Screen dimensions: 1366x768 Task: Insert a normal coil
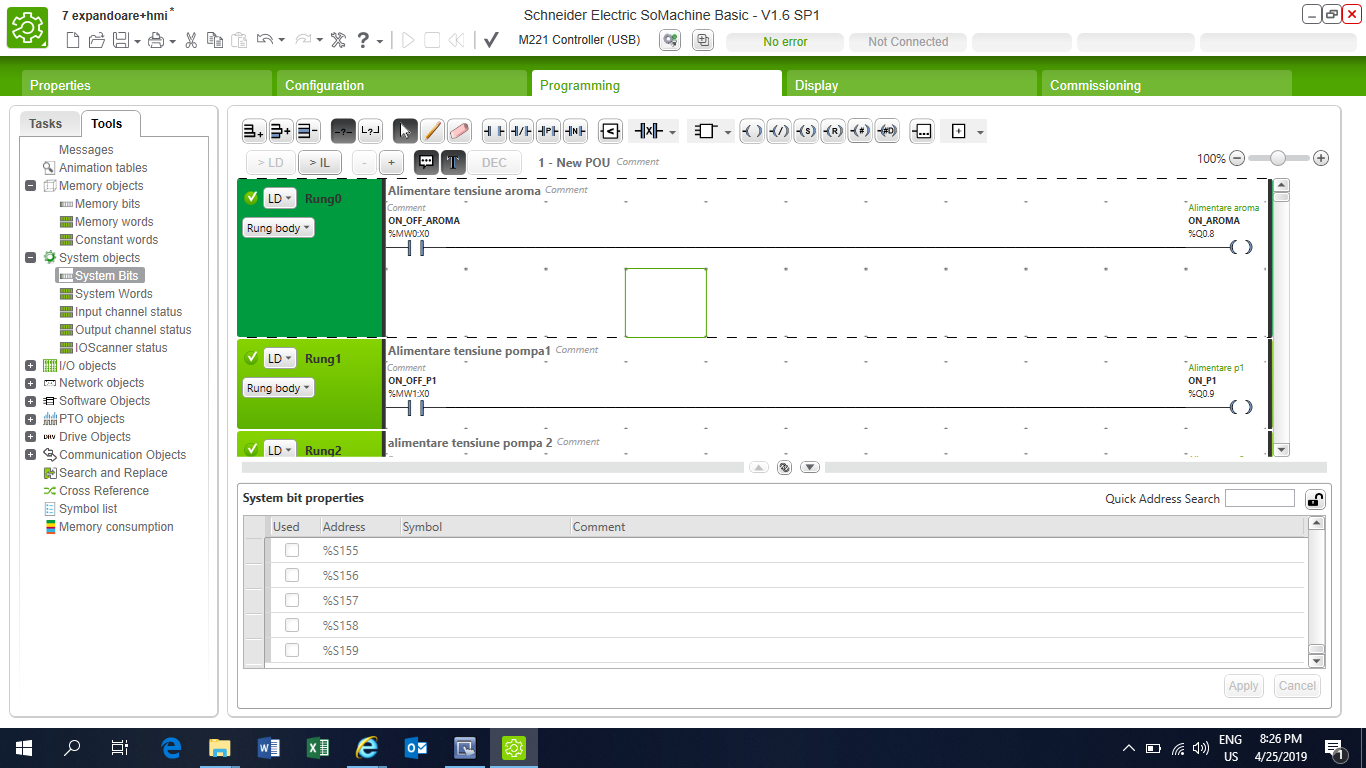752,131
